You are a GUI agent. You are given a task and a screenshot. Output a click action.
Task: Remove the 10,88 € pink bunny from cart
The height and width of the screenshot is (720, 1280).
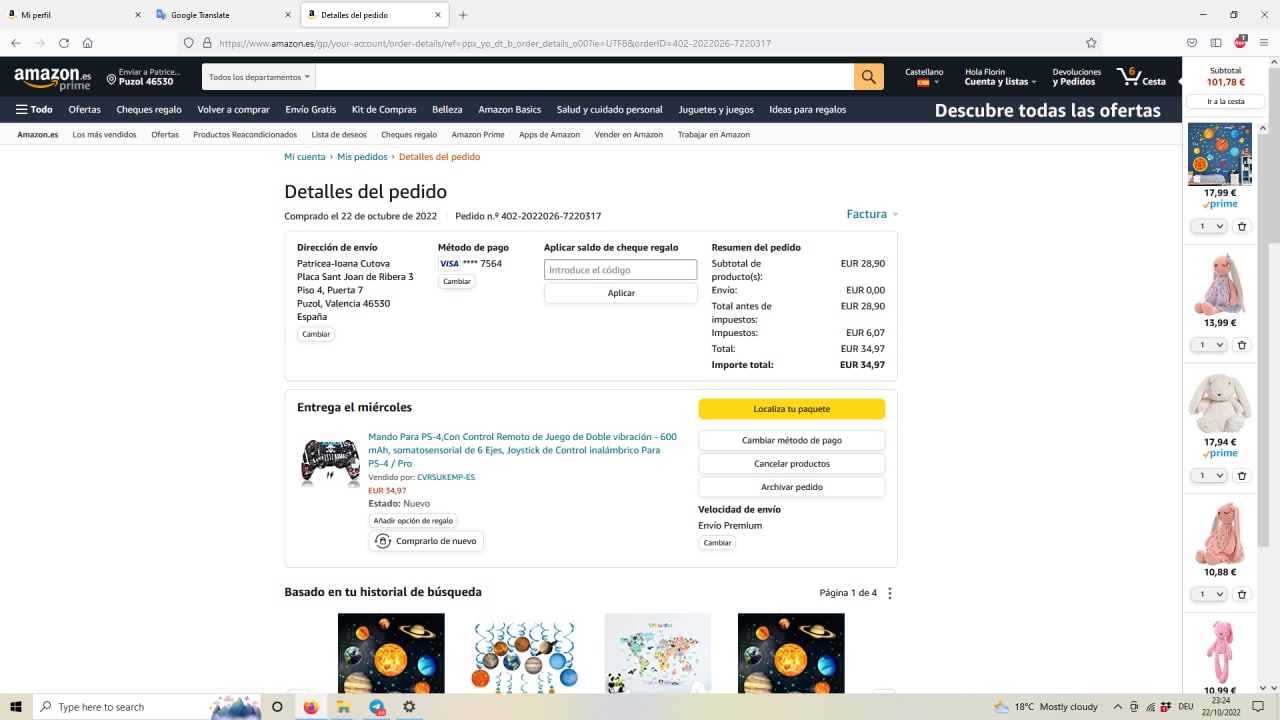(x=1242, y=594)
